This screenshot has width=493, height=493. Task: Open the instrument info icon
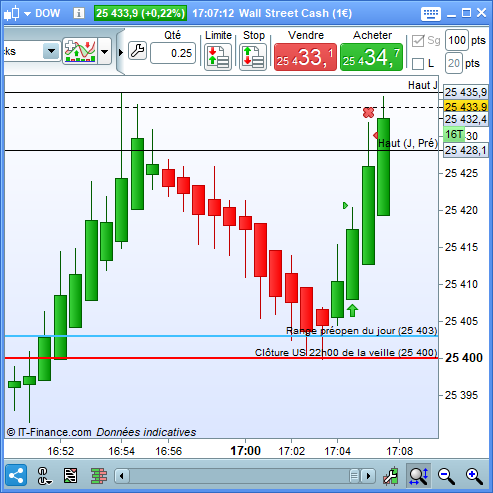click(79, 13)
